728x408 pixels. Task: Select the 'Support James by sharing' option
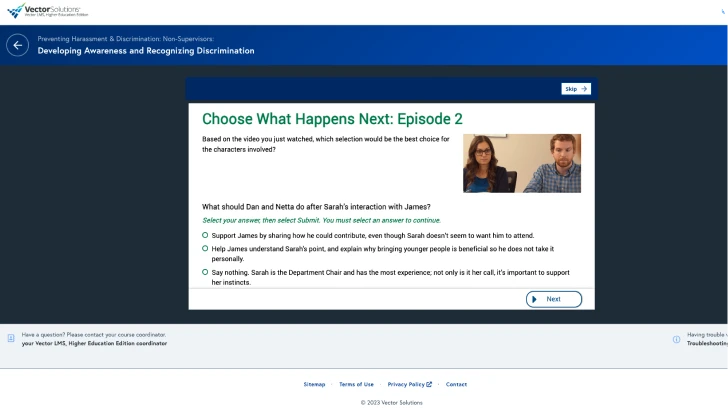[205, 234]
